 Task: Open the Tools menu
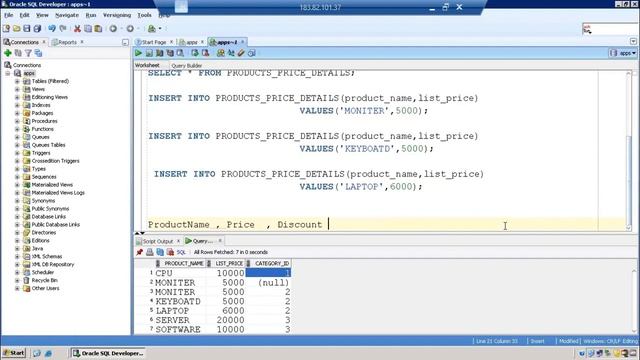(144, 15)
